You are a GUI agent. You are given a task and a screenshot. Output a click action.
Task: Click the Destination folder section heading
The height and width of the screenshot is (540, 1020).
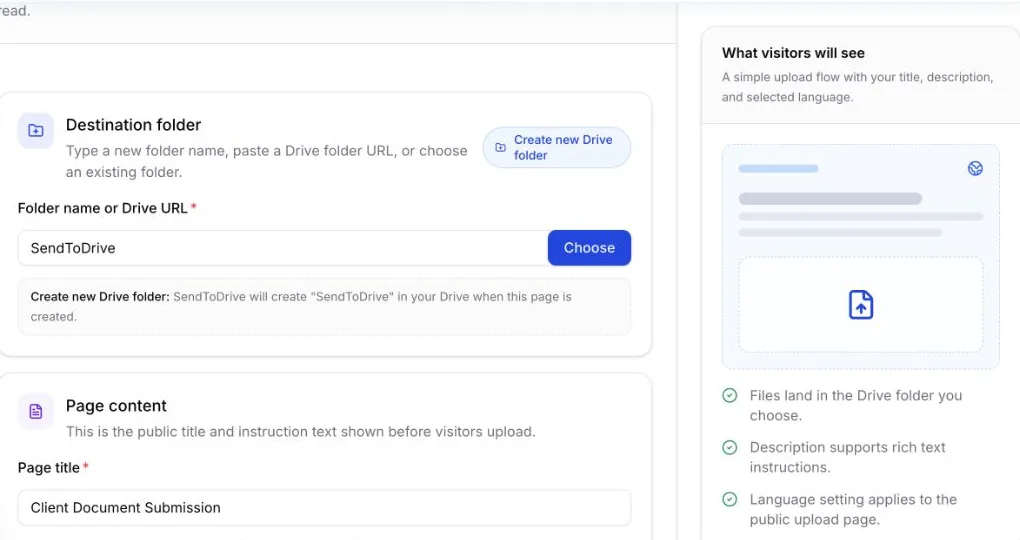(x=133, y=125)
